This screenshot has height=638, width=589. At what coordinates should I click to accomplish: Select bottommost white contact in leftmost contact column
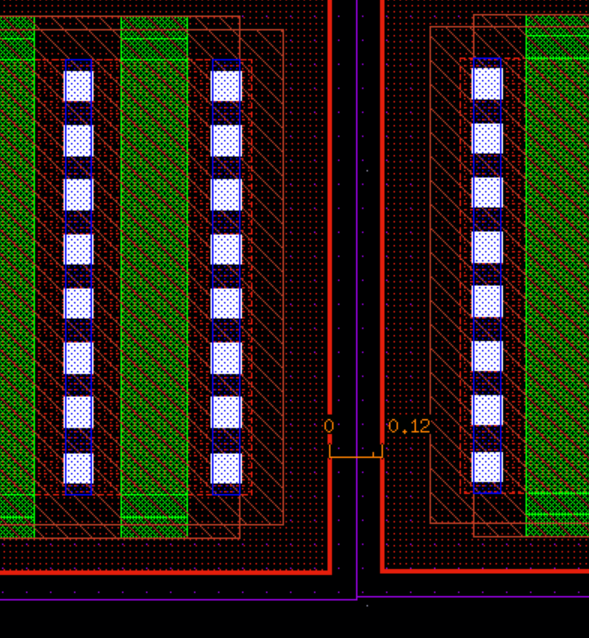[79, 469]
